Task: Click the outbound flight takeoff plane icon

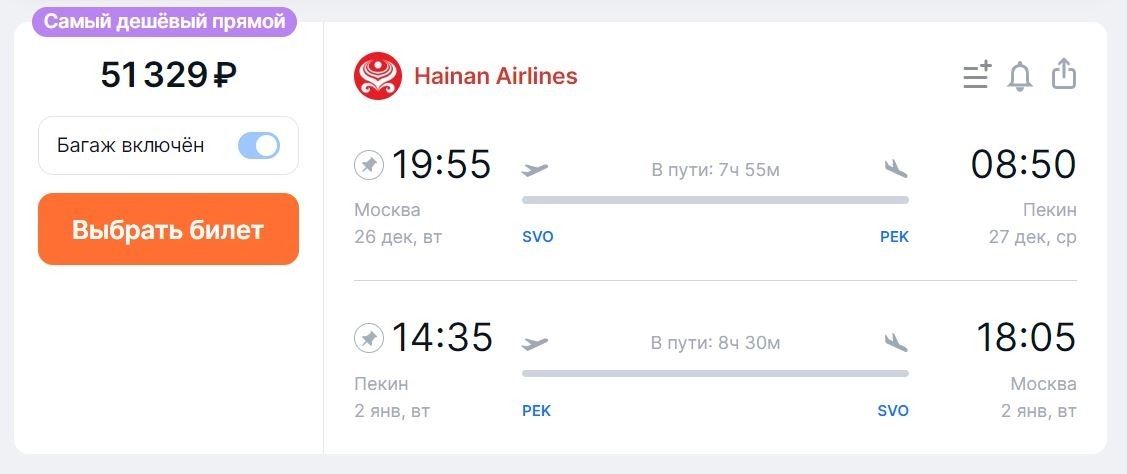Action: click(x=535, y=170)
